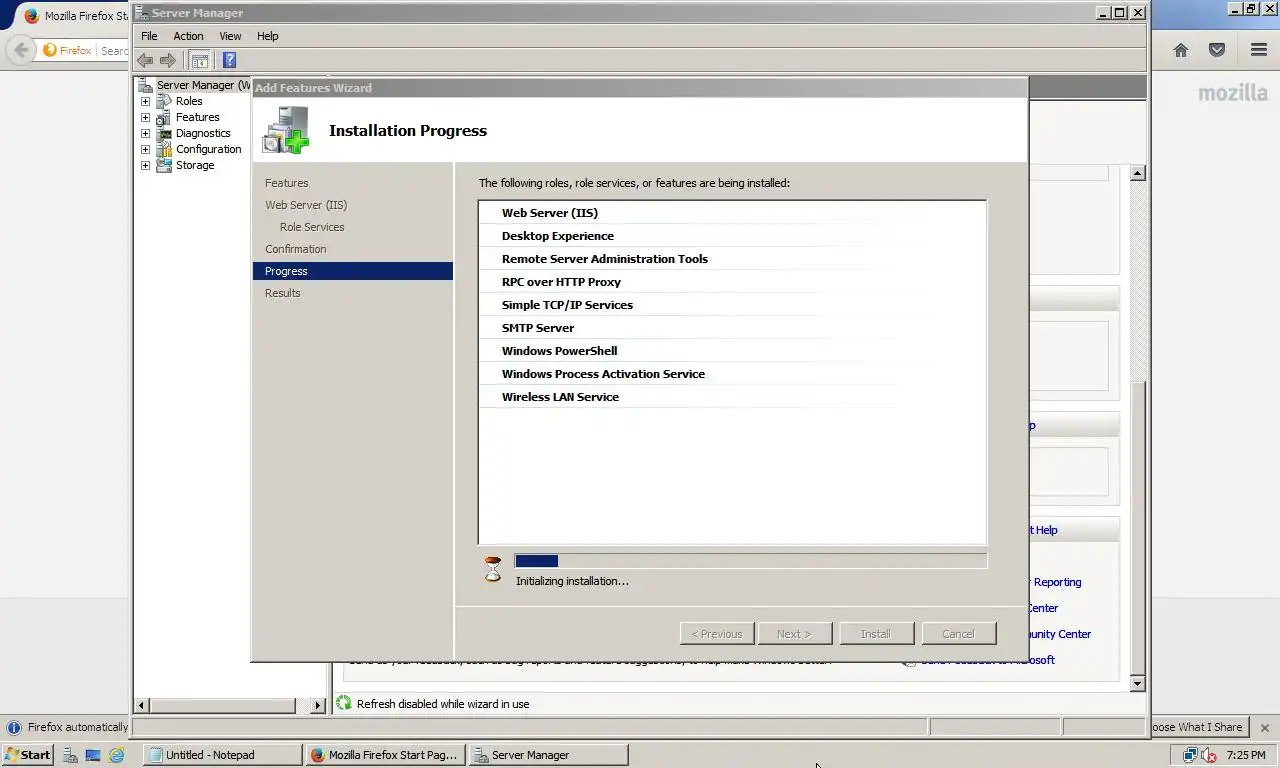Viewport: 1280px width, 768px height.
Task: Click the up arrow on Server Manager's vertical scrollbar
Action: pos(1137,173)
